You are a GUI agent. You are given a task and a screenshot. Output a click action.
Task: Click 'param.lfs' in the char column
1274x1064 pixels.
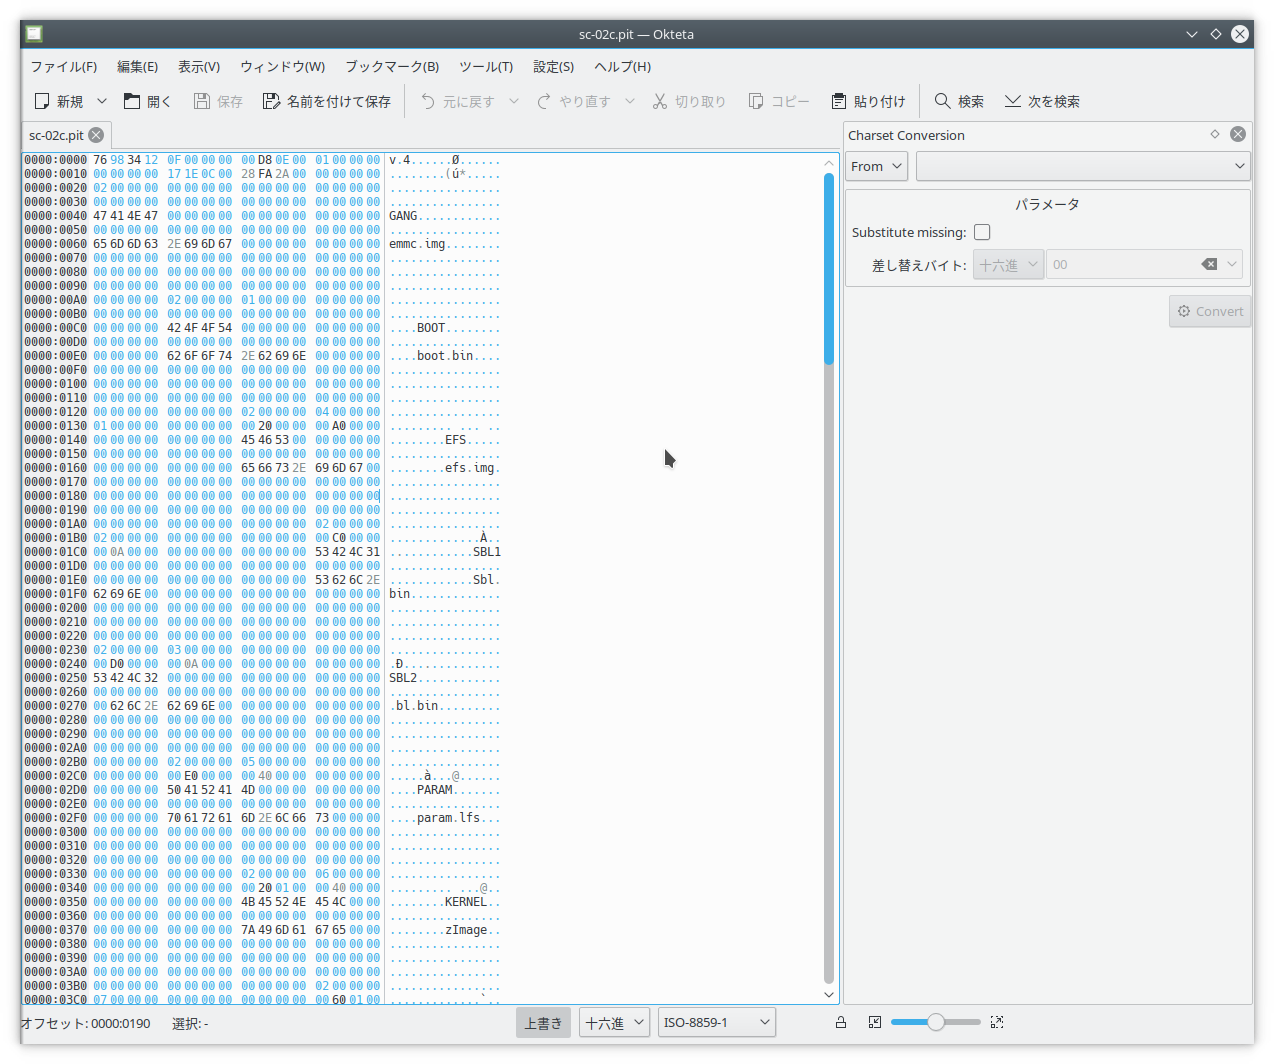tap(449, 818)
